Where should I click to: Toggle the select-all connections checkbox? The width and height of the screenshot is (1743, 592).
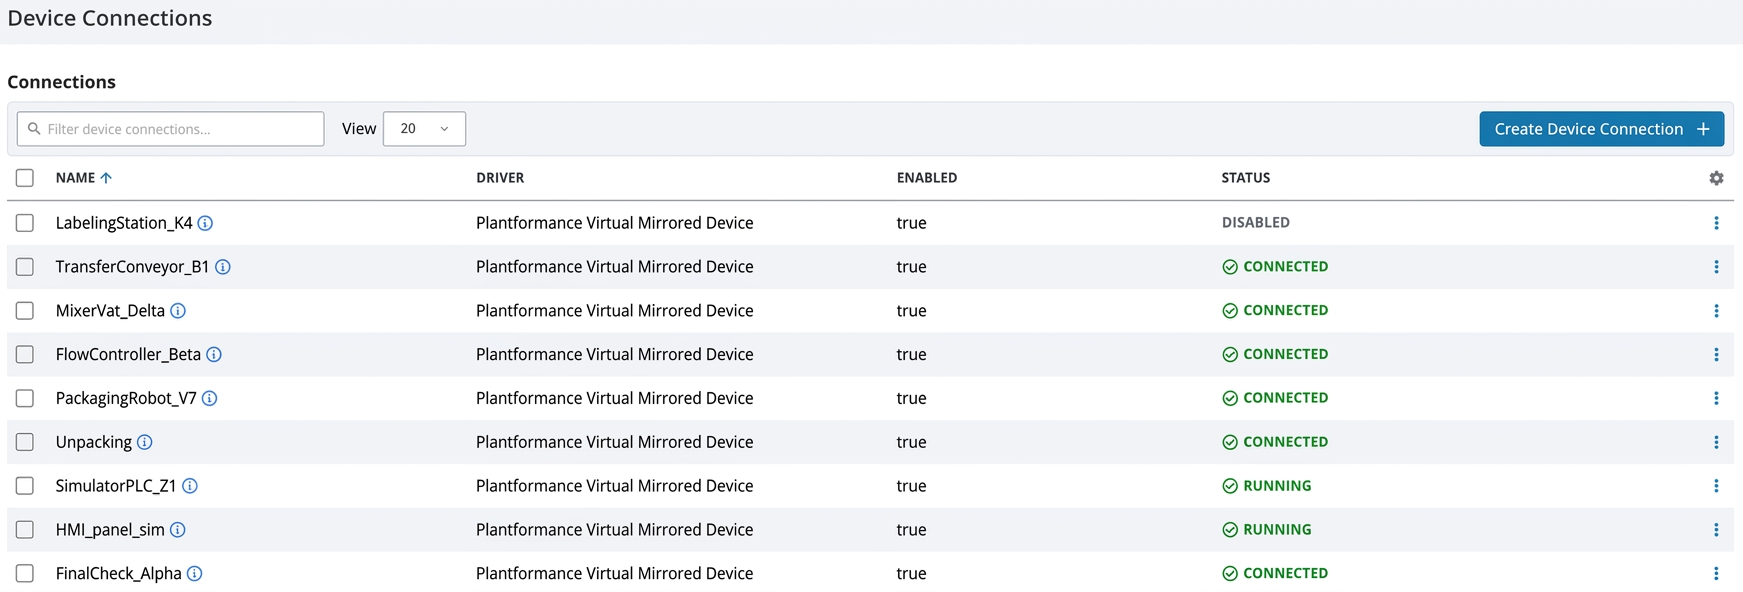25,178
